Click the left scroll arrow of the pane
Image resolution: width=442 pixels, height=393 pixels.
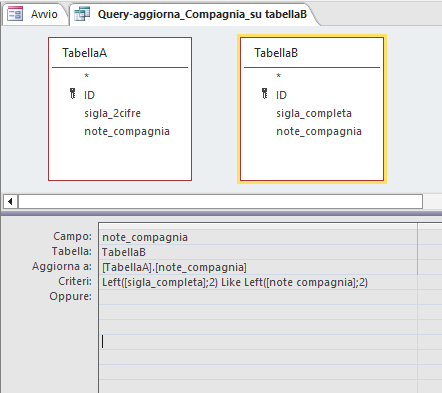[x=10, y=202]
